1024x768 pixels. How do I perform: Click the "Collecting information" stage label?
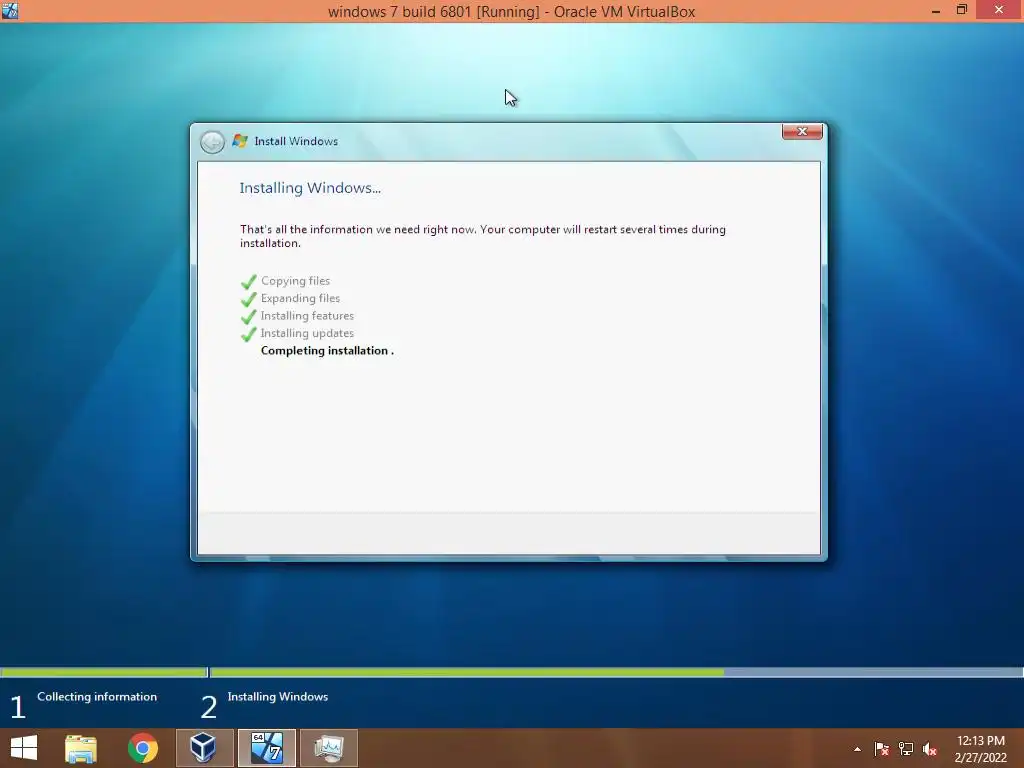pyautogui.click(x=97, y=697)
